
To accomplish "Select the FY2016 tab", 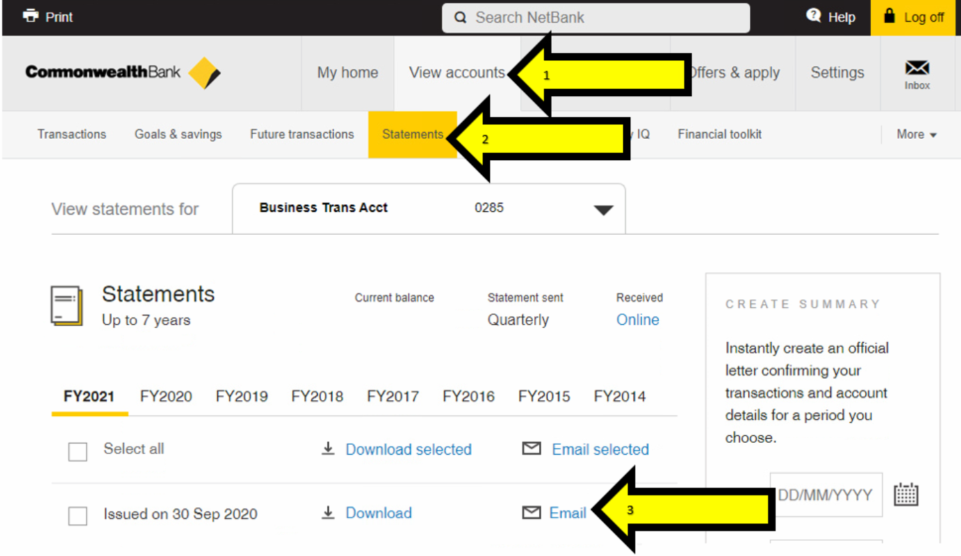I will tap(468, 397).
